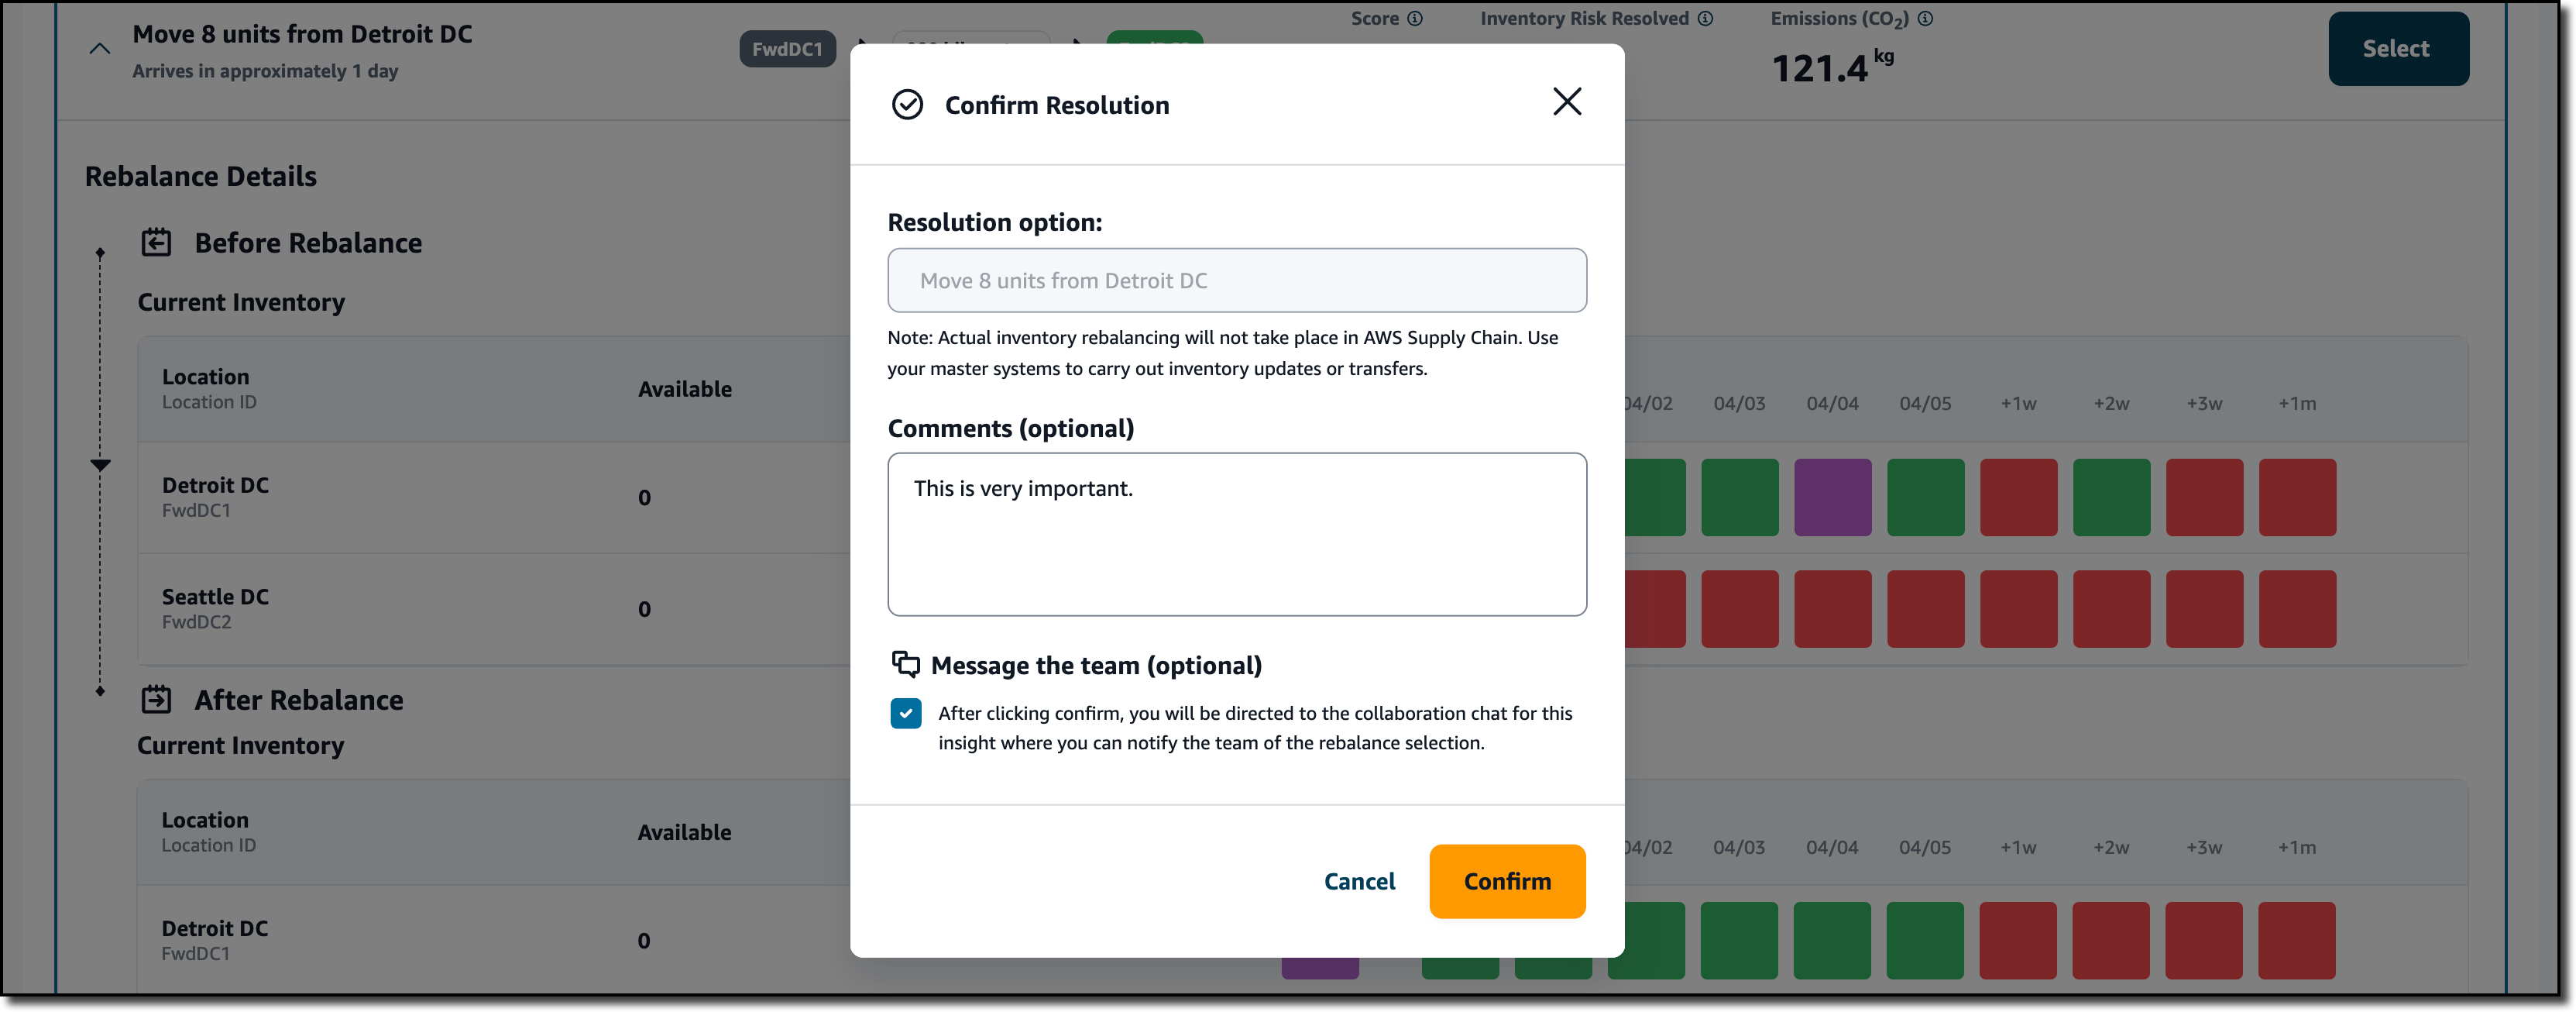Click the Select button for this option
Viewport: 2576px width, 1012px height.
coord(2397,48)
